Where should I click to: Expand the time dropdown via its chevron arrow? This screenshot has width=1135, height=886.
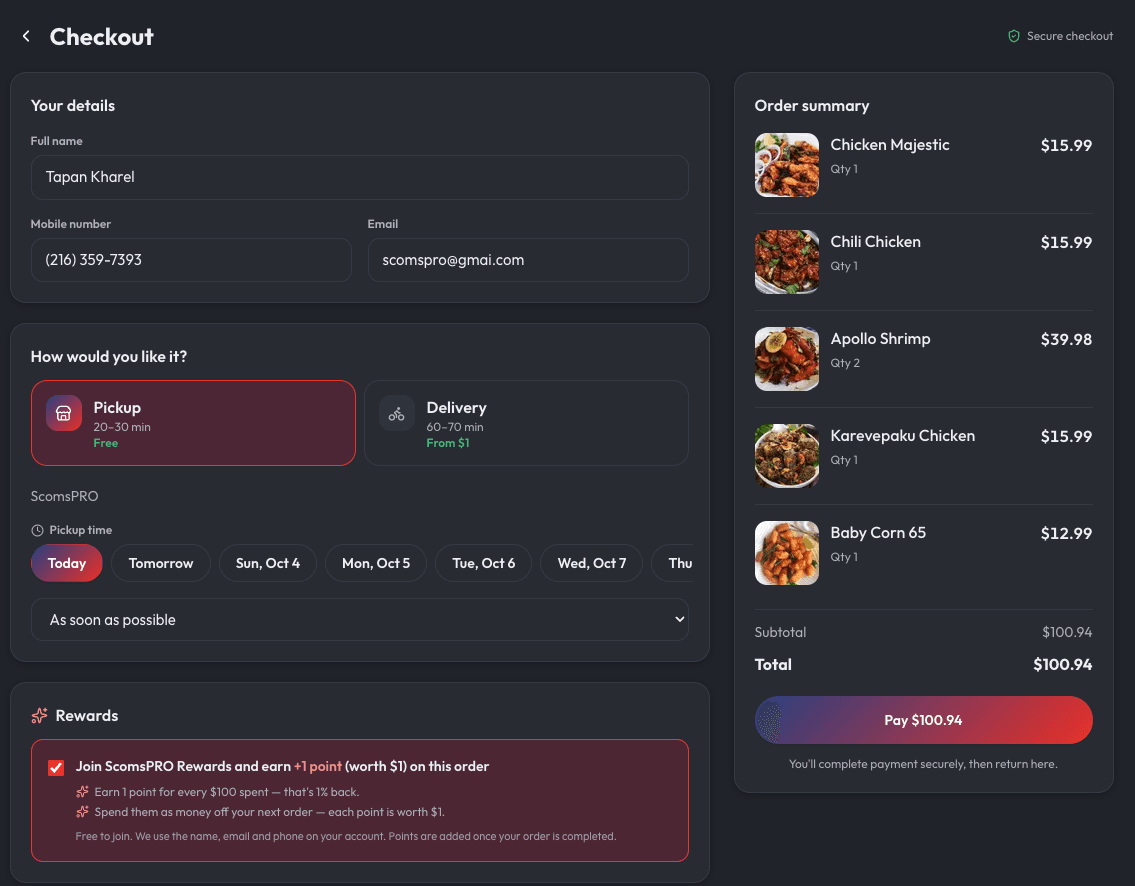coord(679,620)
